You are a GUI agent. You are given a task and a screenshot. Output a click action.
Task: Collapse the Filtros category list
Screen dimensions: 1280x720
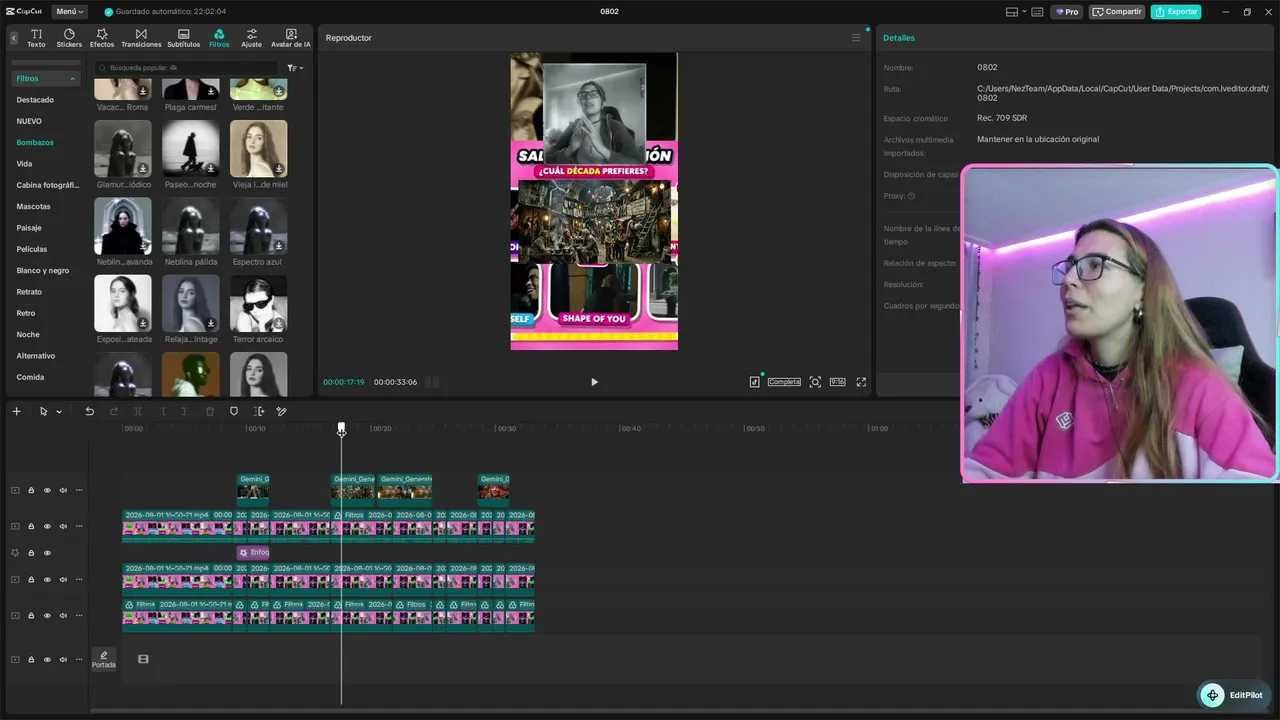45,78
